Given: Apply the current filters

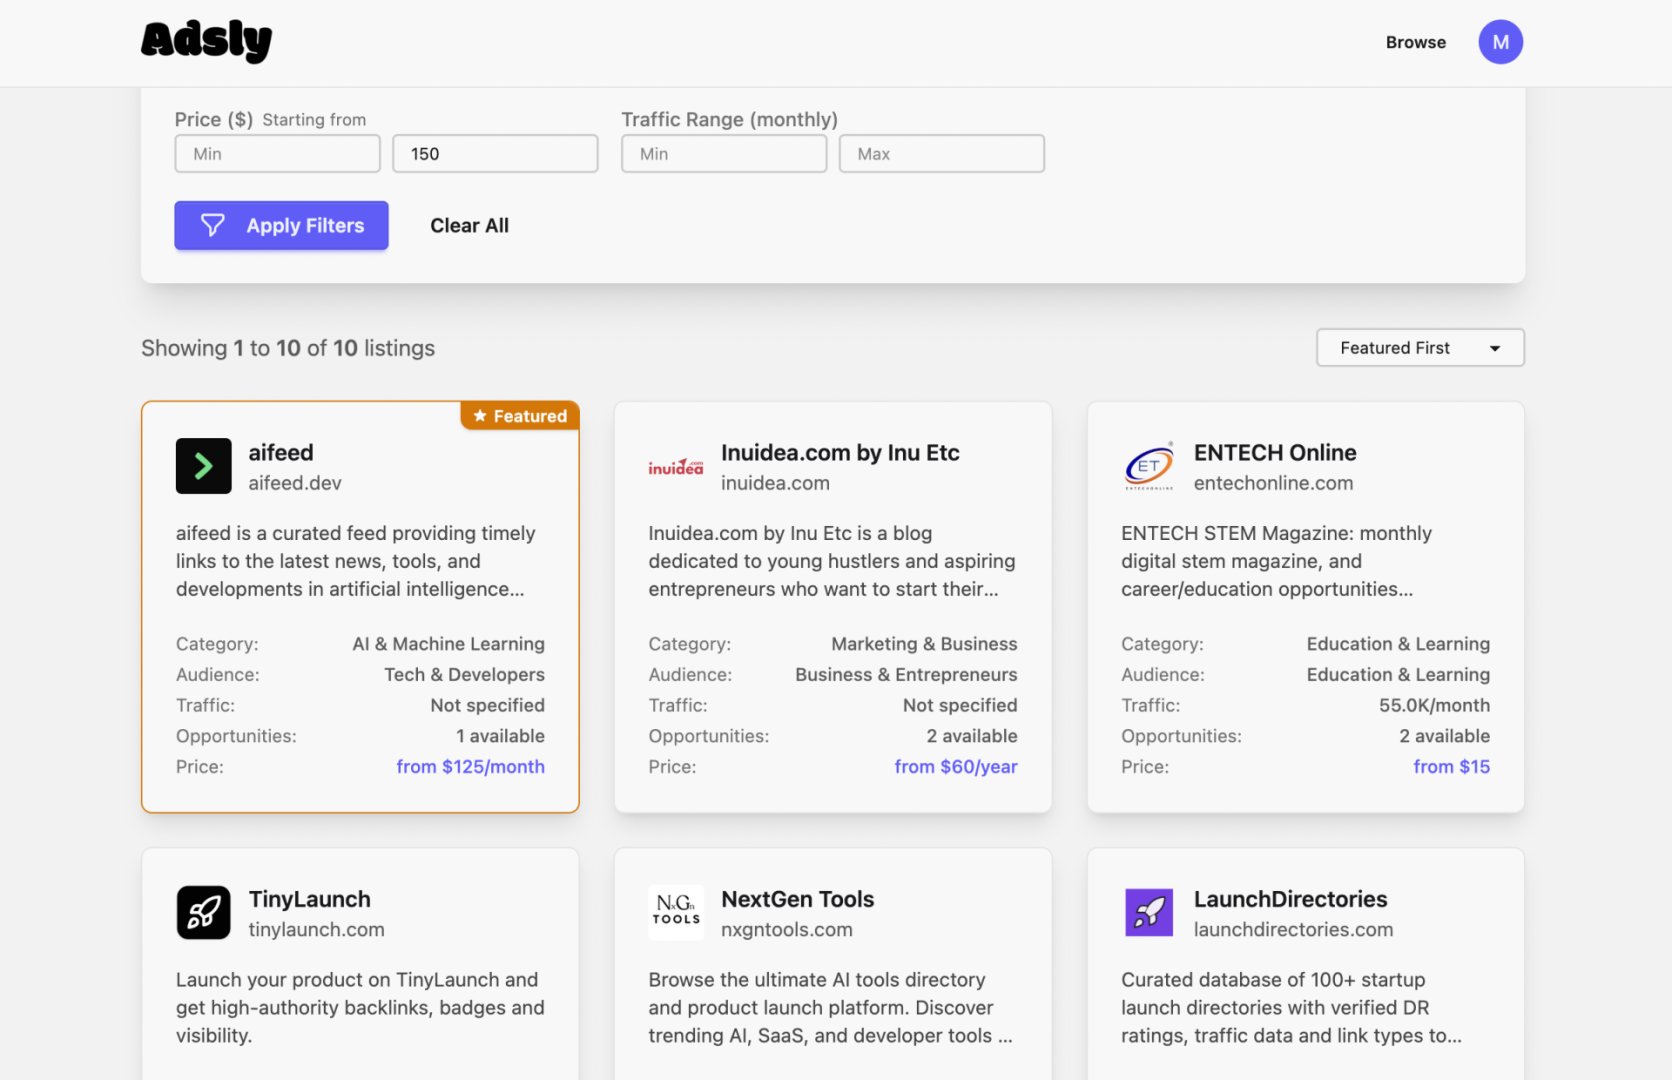Looking at the screenshot, I should click(x=281, y=225).
